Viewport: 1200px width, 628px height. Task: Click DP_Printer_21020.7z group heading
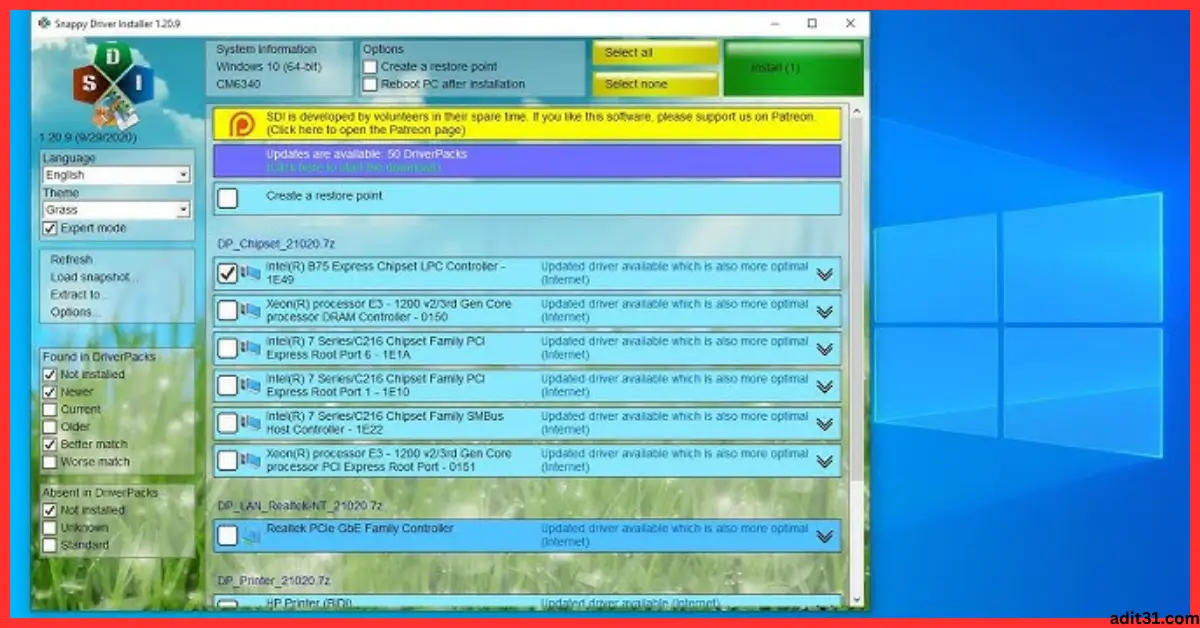pos(275,581)
